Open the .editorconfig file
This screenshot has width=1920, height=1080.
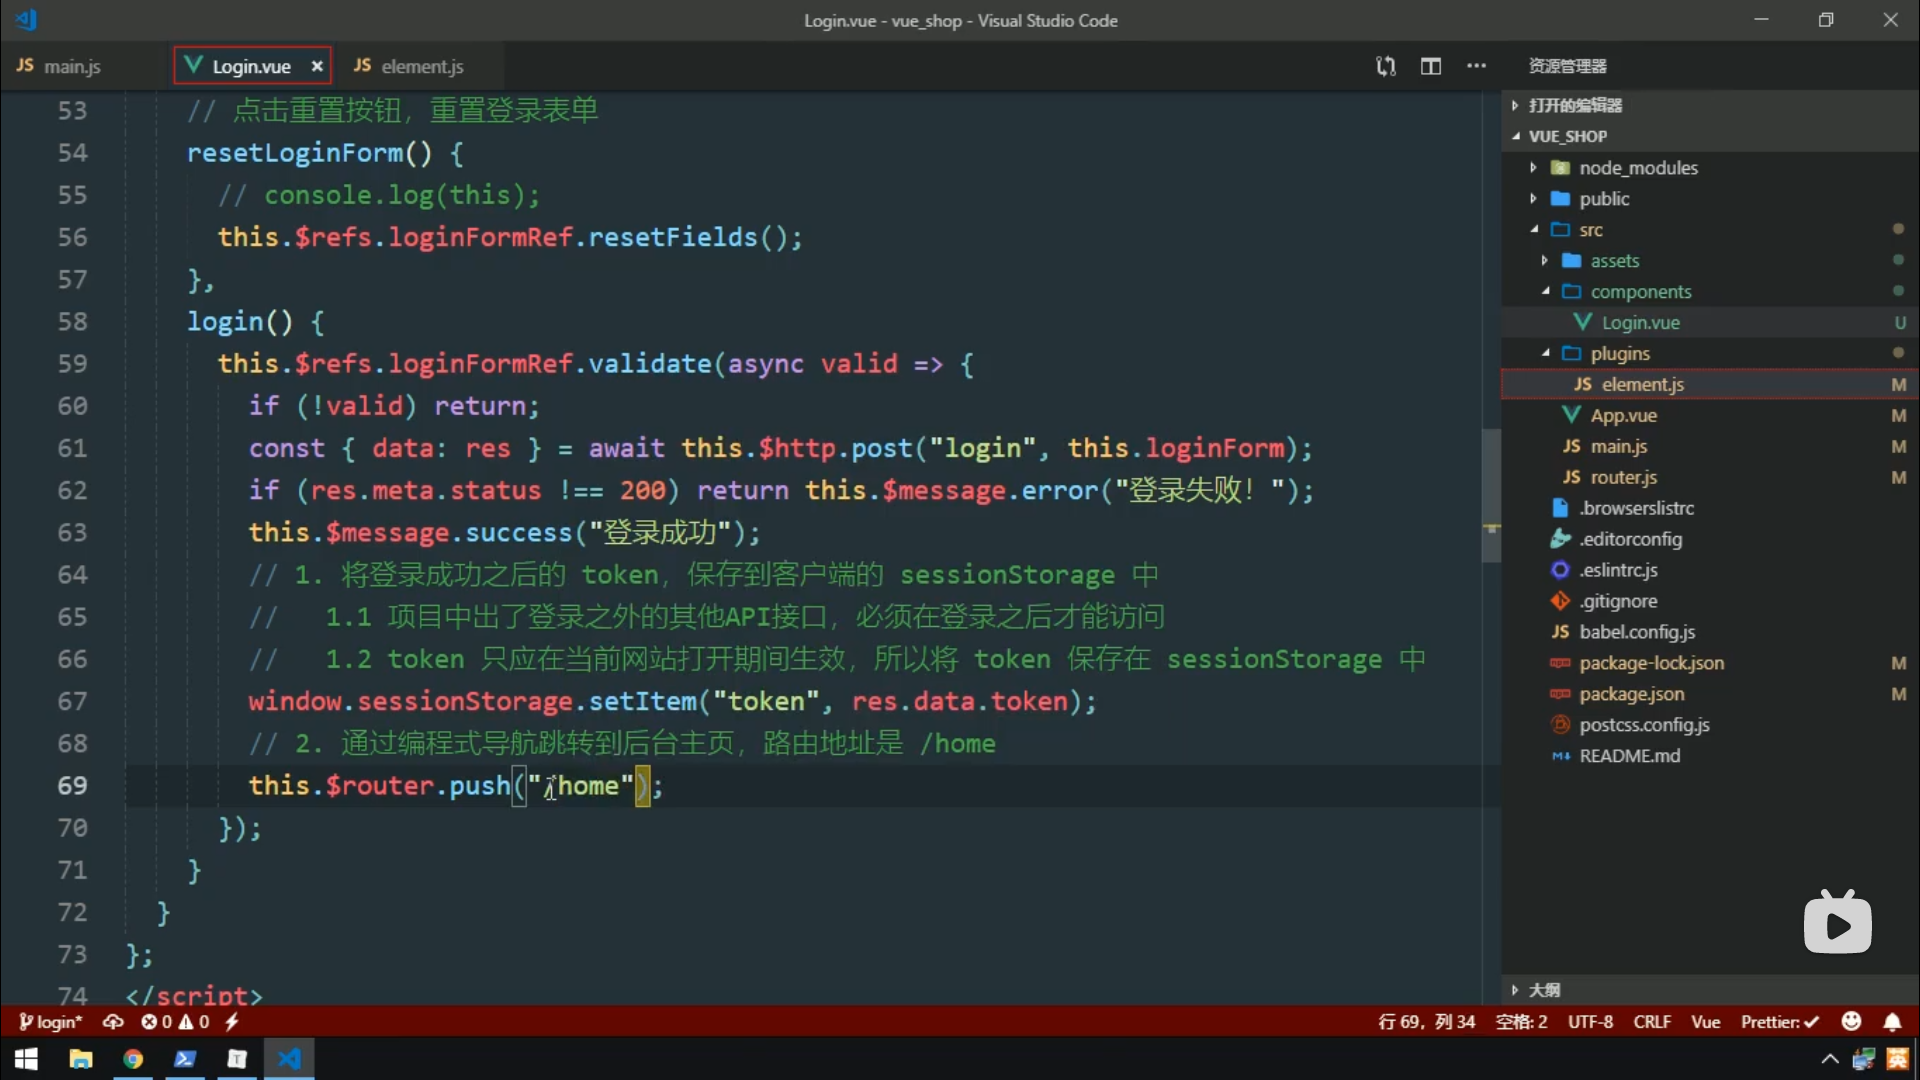[1710, 539]
